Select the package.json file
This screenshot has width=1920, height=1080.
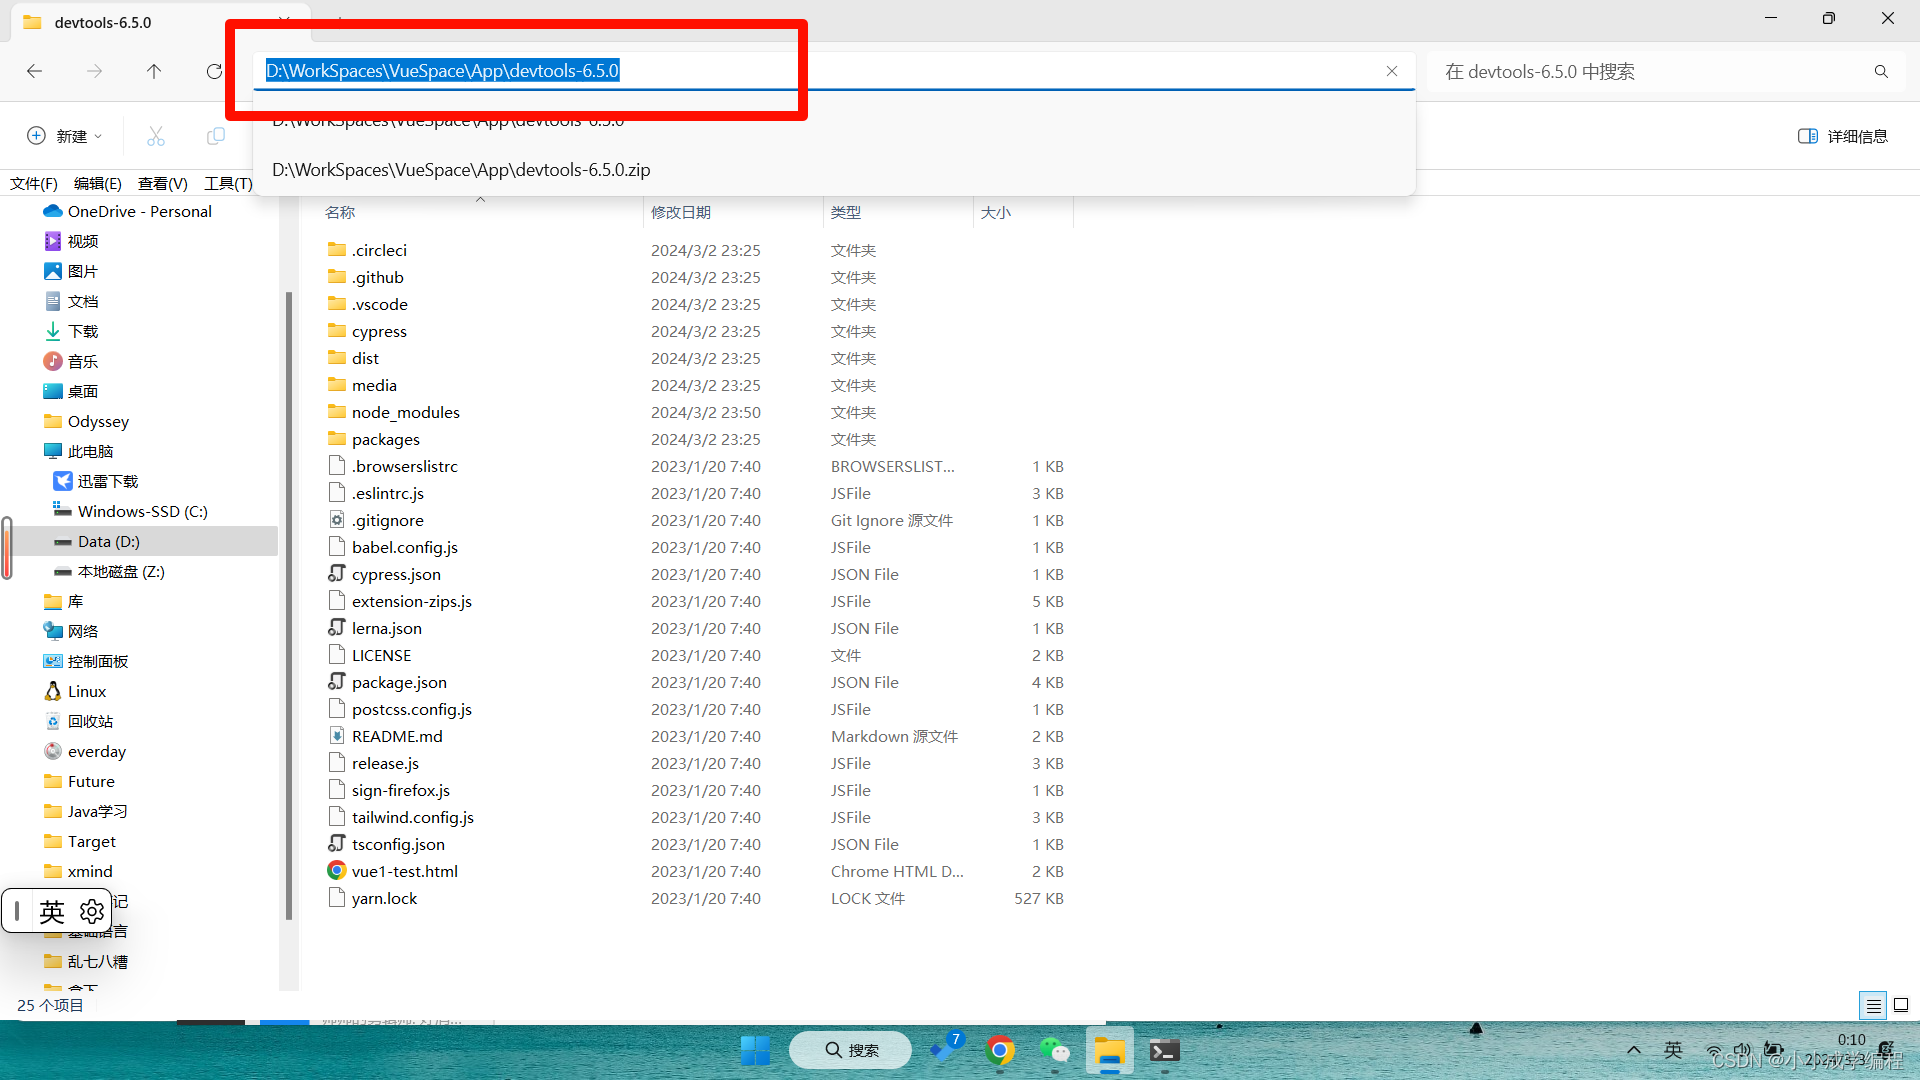[x=399, y=682]
